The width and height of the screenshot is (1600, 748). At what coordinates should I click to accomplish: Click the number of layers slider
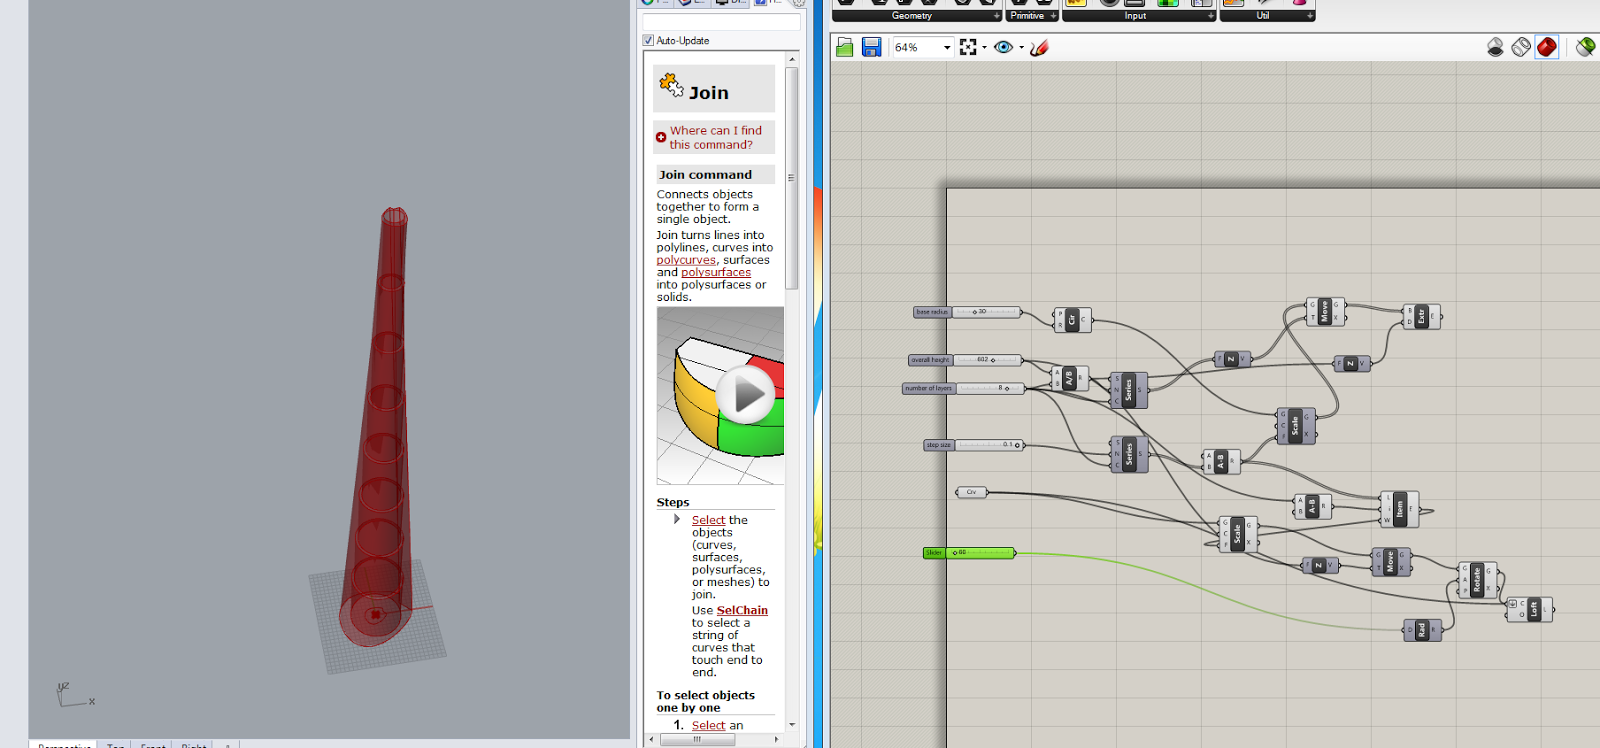pos(963,388)
